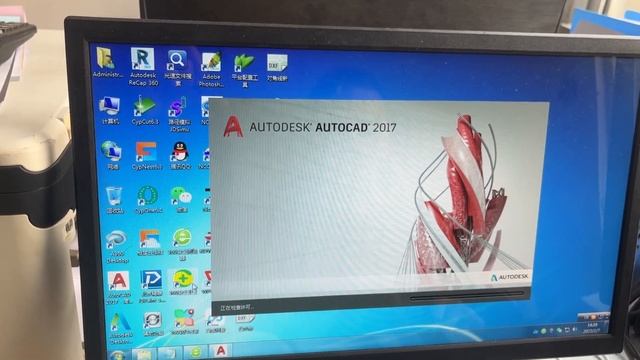This screenshot has height=360, width=640.
Task: Open the Computer desktop icon
Action: 110,111
